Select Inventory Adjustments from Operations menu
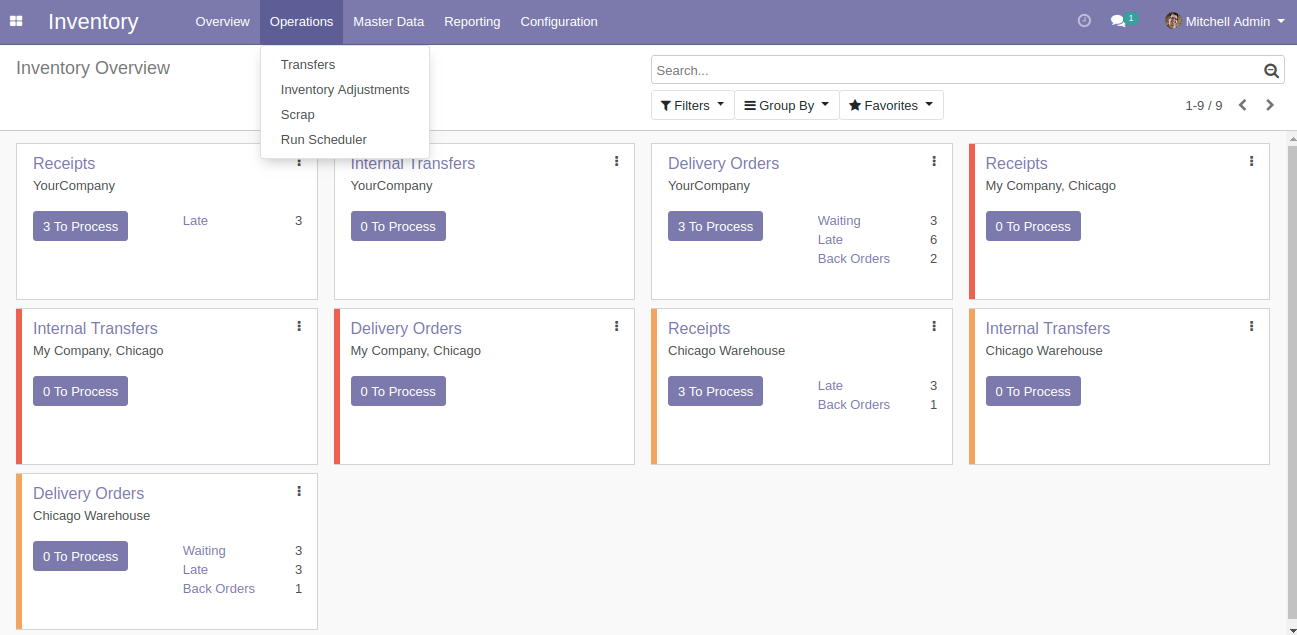Image resolution: width=1297 pixels, height=635 pixels. [x=345, y=90]
